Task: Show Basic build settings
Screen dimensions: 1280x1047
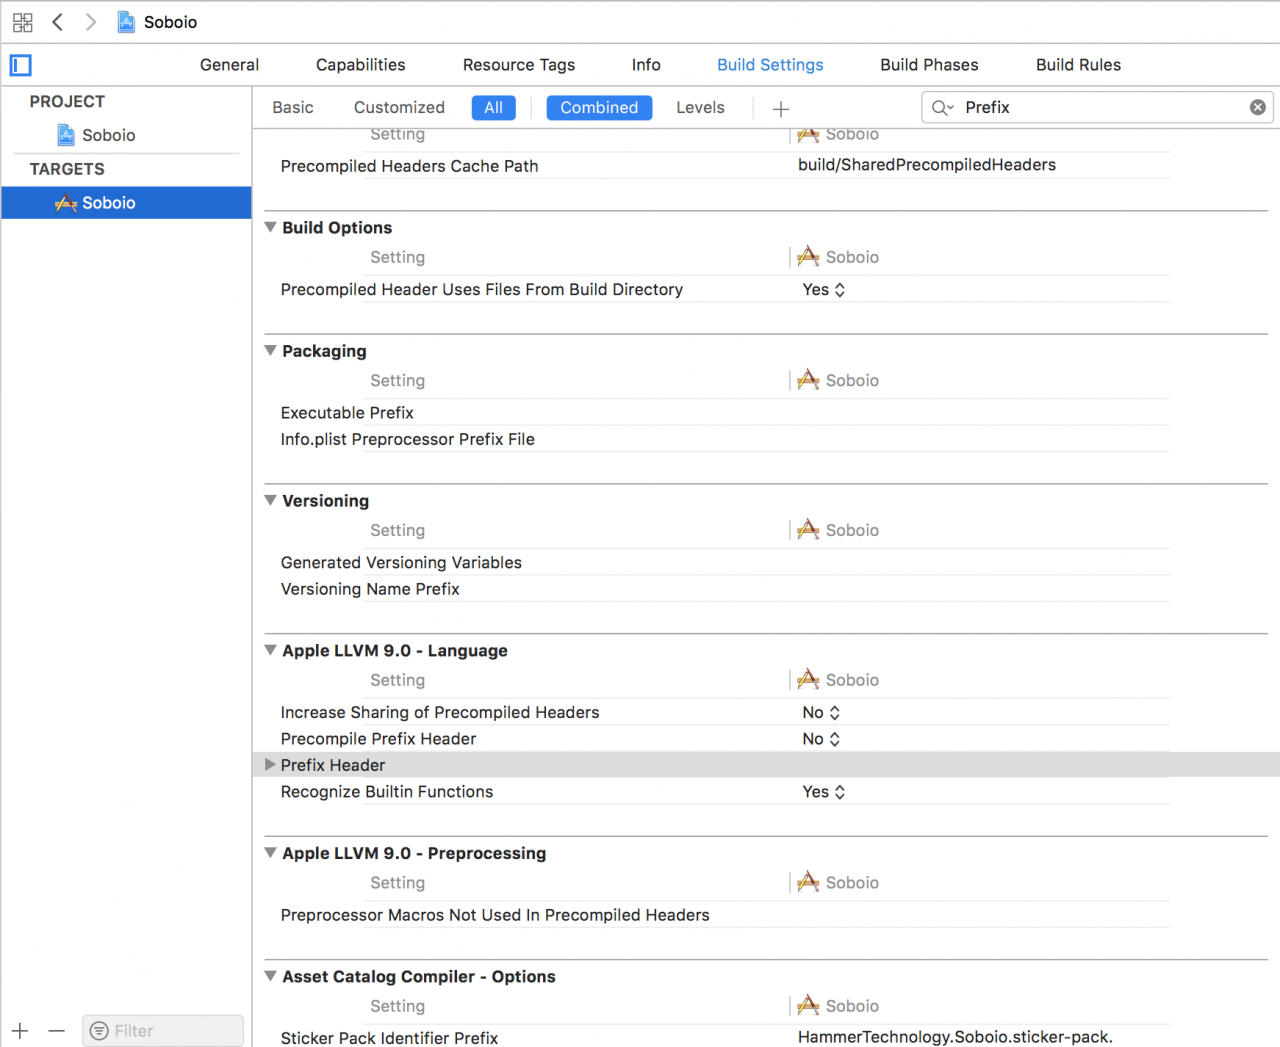Action: (x=293, y=107)
